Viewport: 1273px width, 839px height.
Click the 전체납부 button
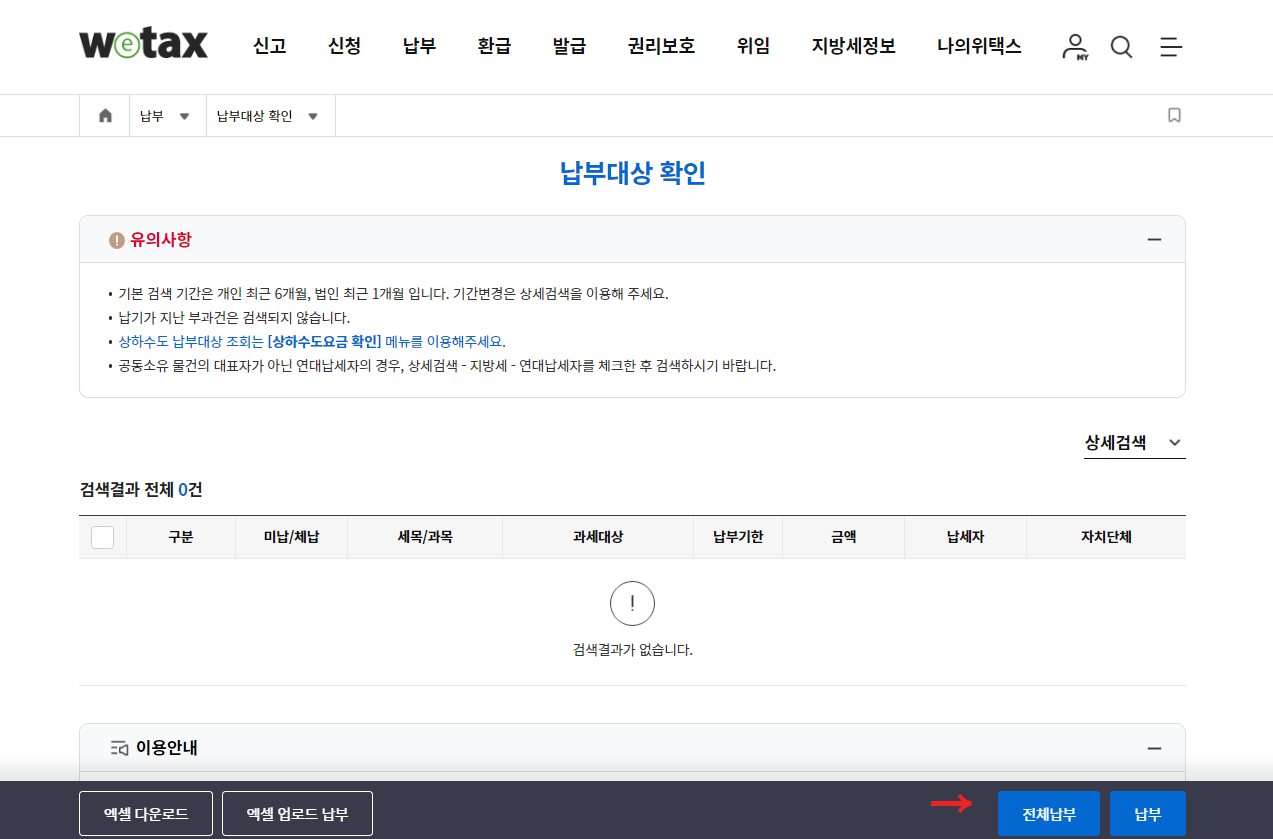tap(1048, 813)
